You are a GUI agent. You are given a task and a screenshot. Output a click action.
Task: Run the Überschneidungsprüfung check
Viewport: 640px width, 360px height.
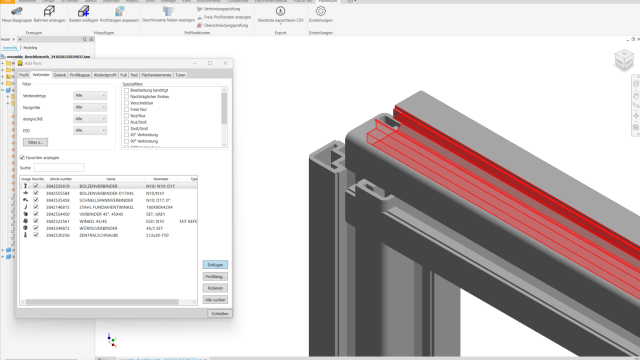pyautogui.click(x=222, y=25)
